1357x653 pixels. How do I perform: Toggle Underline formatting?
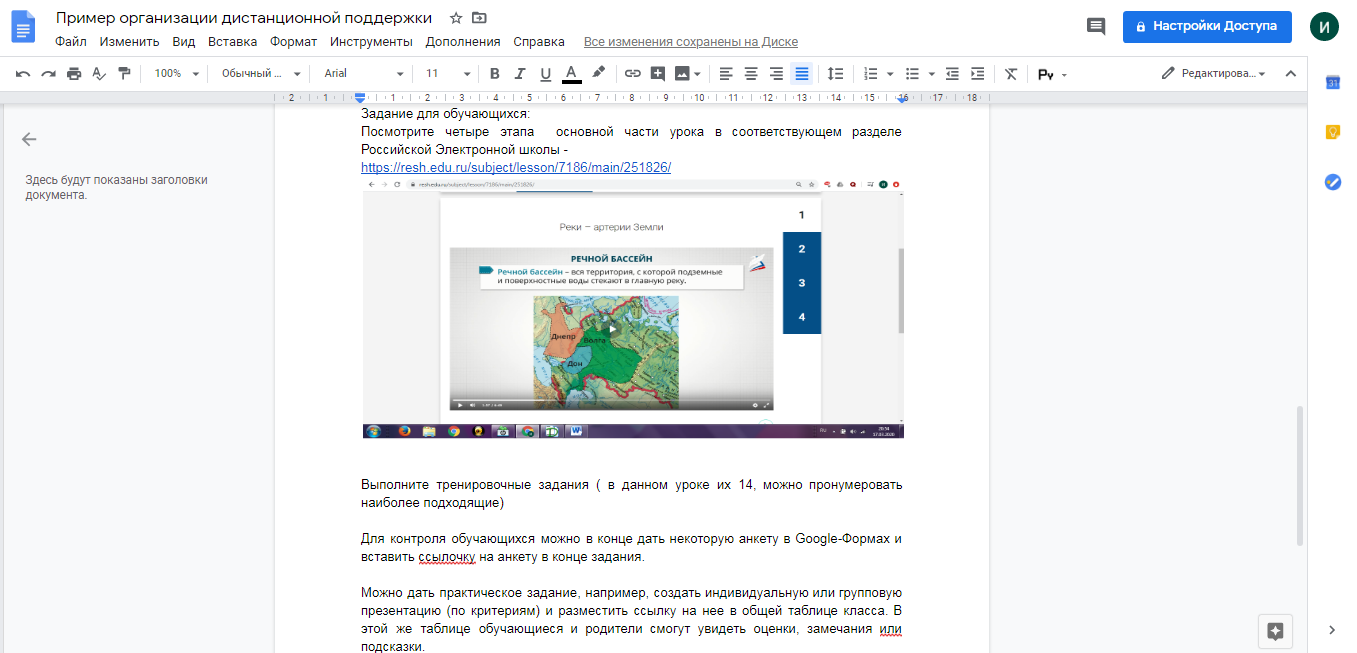pos(545,74)
